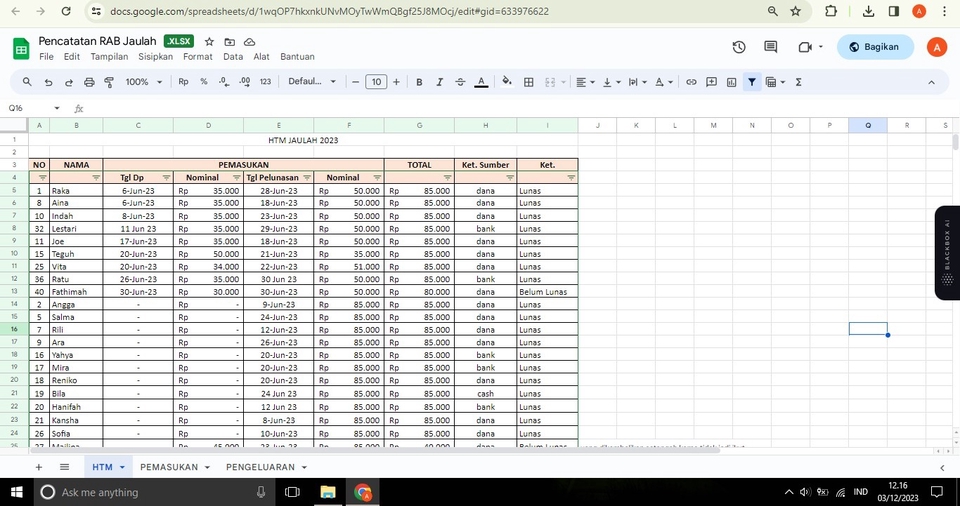Screen dimensions: 960x506
Task: Open filter for NAMA column
Action: pyautogui.click(x=96, y=178)
